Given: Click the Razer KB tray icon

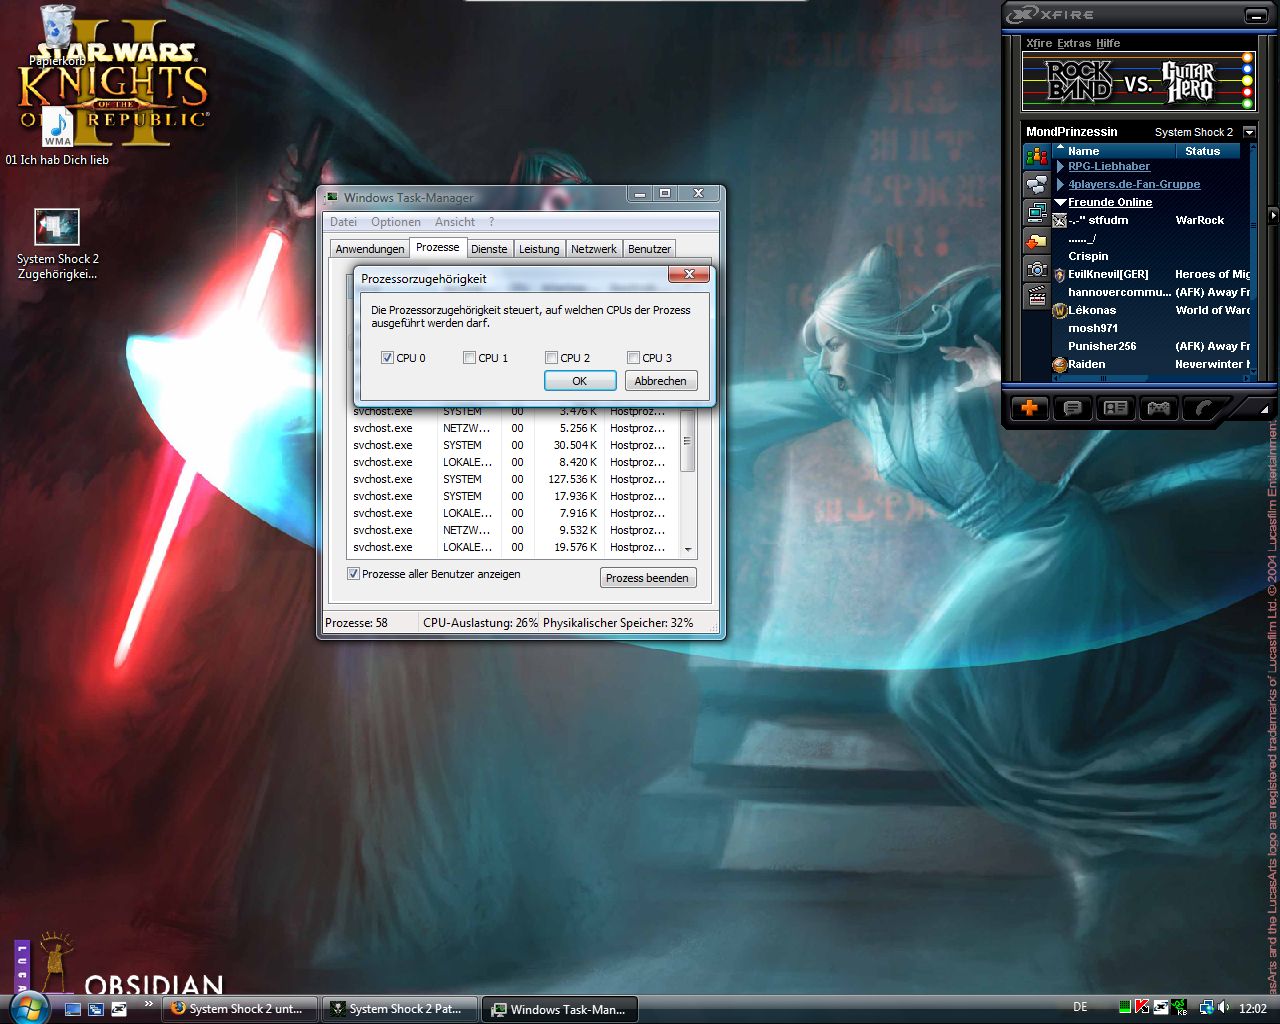Looking at the screenshot, I should pyautogui.click(x=1180, y=1008).
